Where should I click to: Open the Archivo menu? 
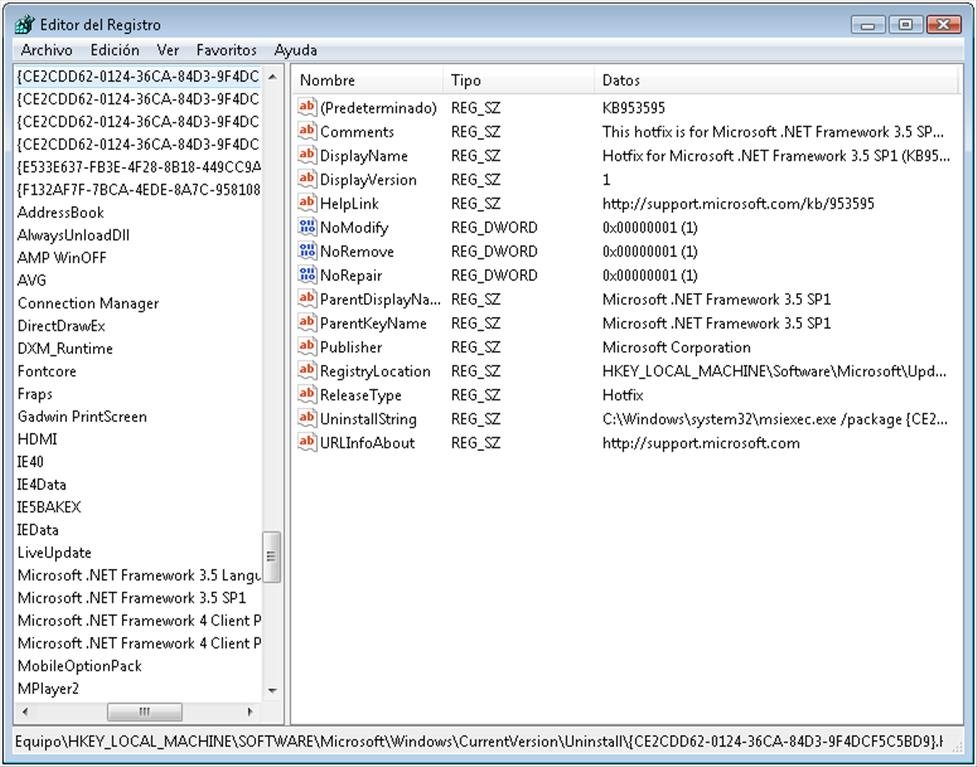(47, 50)
